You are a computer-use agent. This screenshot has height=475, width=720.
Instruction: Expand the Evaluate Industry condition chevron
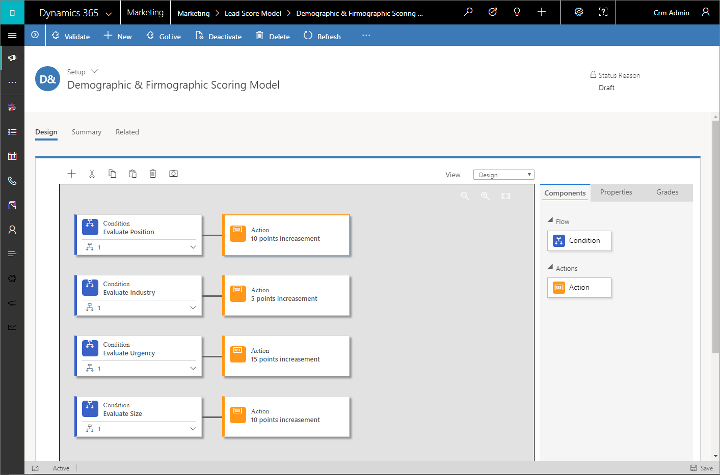click(193, 307)
